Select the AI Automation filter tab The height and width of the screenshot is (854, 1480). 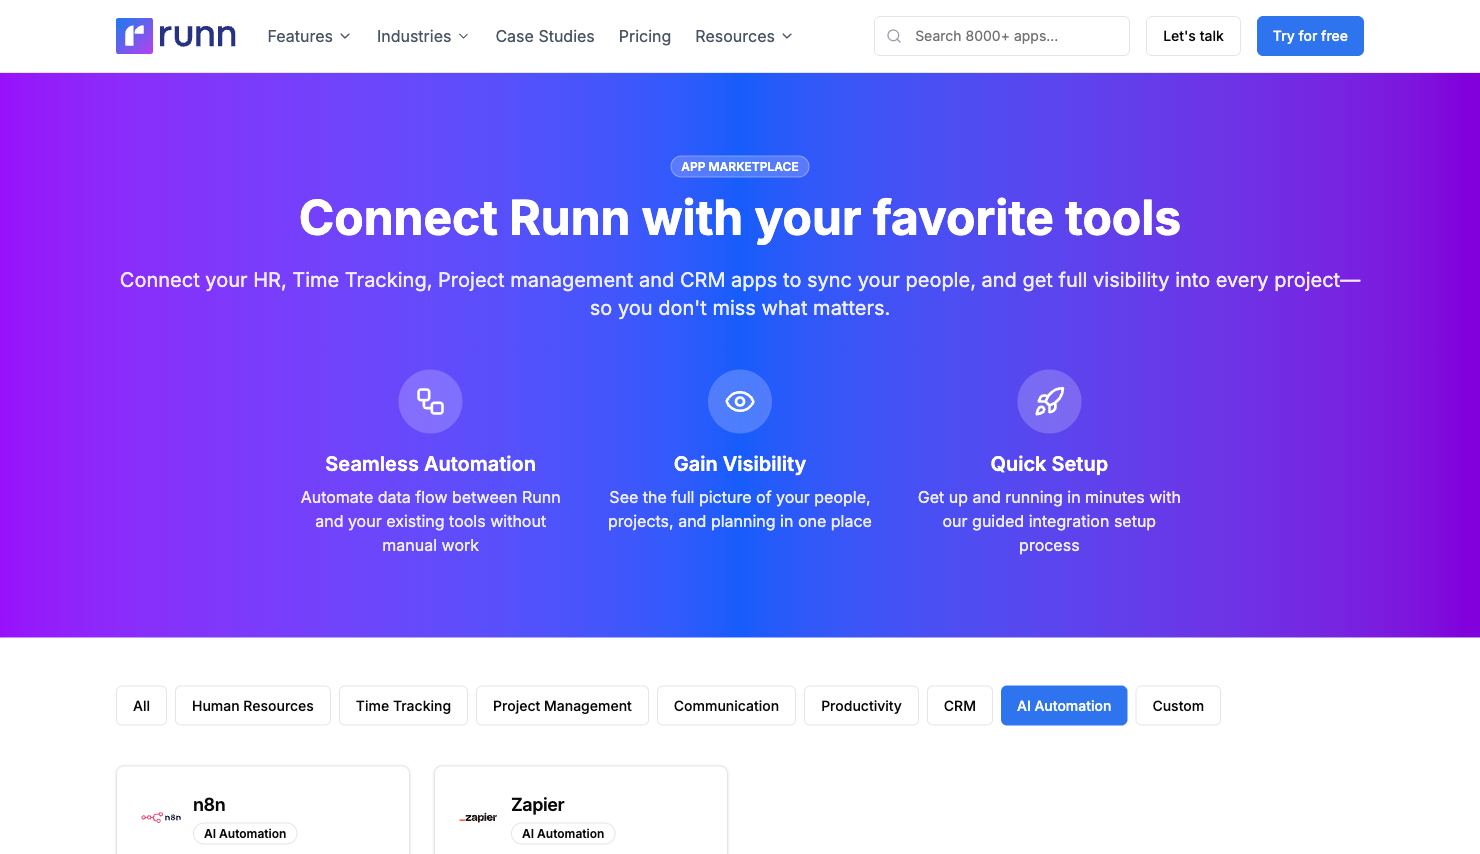[1064, 706]
